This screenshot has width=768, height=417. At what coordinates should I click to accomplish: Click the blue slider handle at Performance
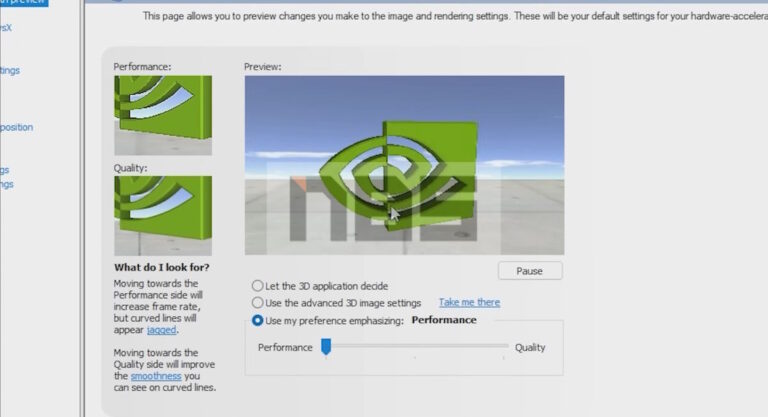(325, 347)
